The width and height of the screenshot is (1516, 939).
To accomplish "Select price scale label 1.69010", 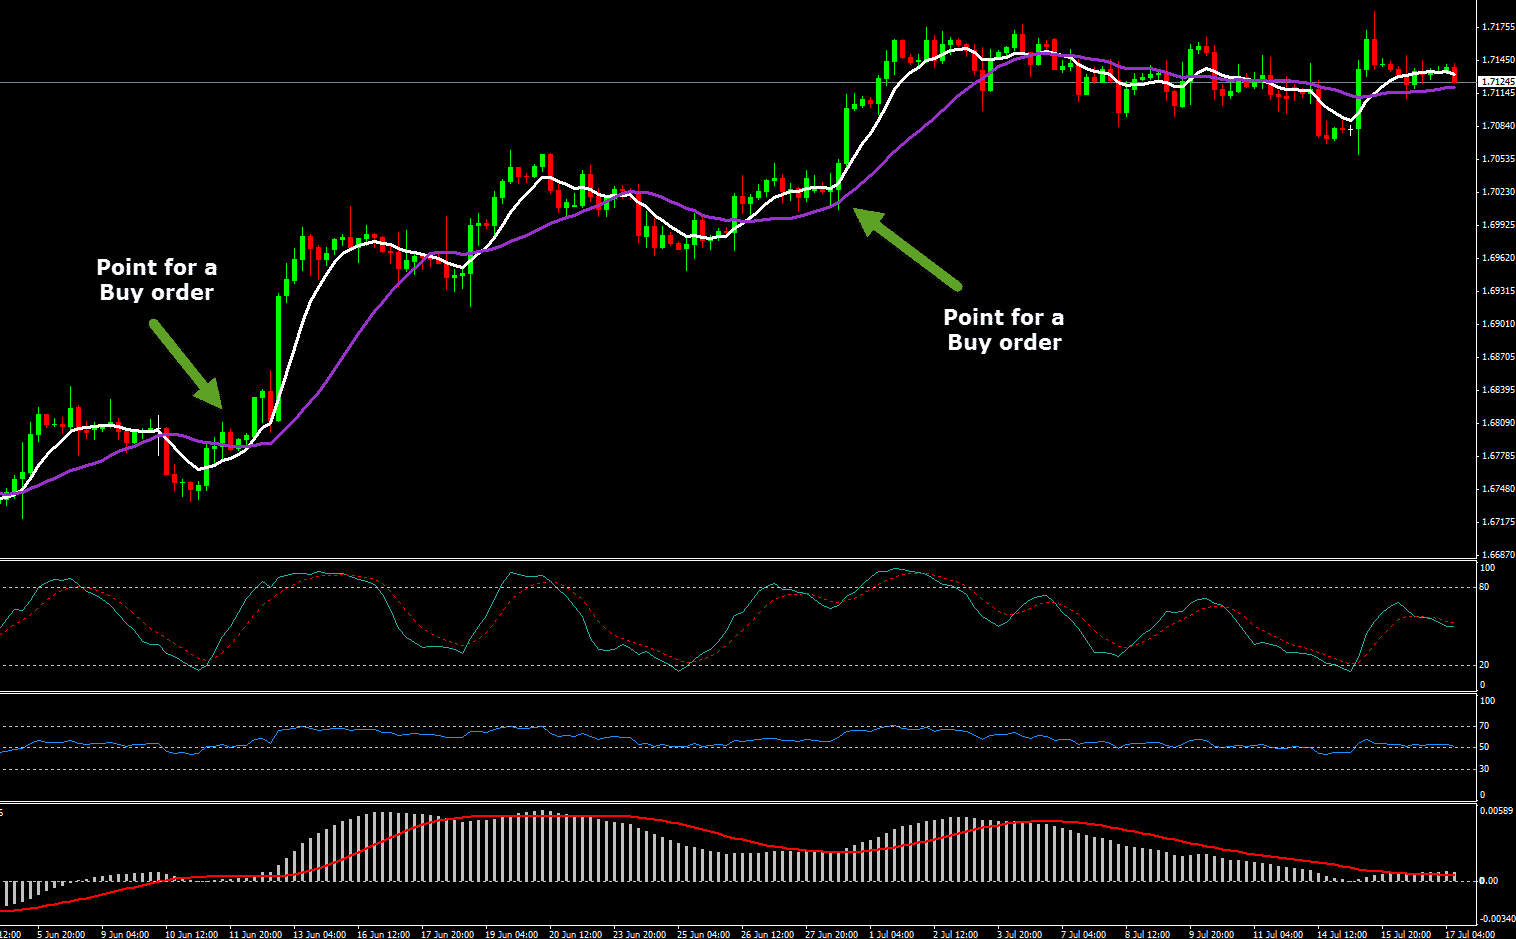I will click(x=1498, y=324).
